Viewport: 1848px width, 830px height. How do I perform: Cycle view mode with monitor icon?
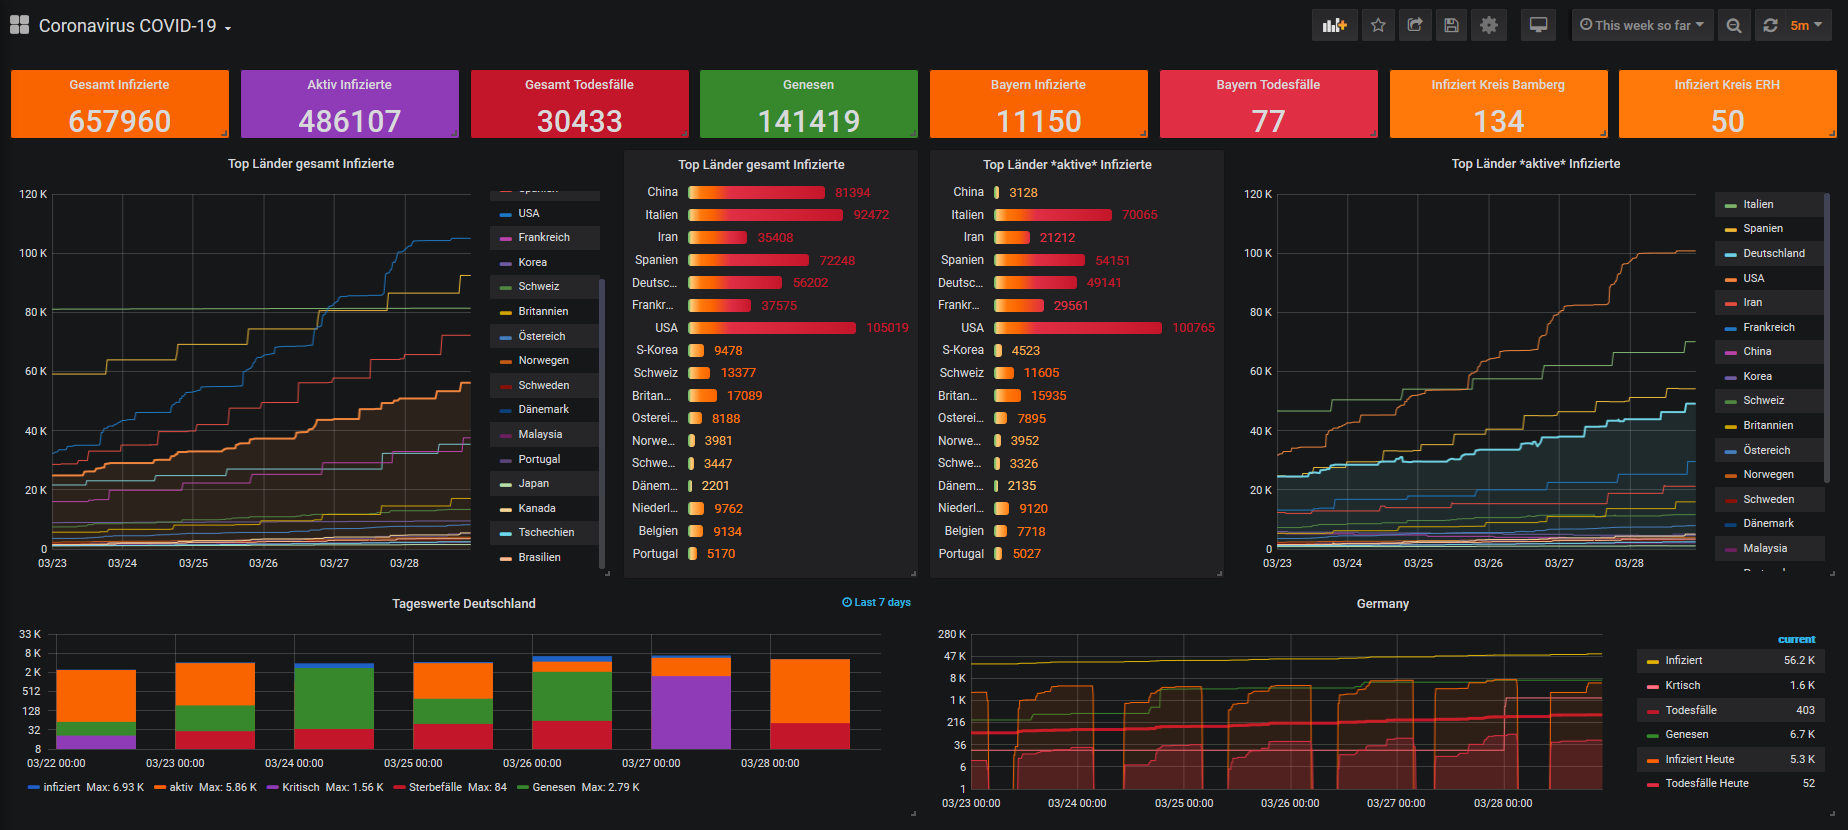pos(1539,25)
